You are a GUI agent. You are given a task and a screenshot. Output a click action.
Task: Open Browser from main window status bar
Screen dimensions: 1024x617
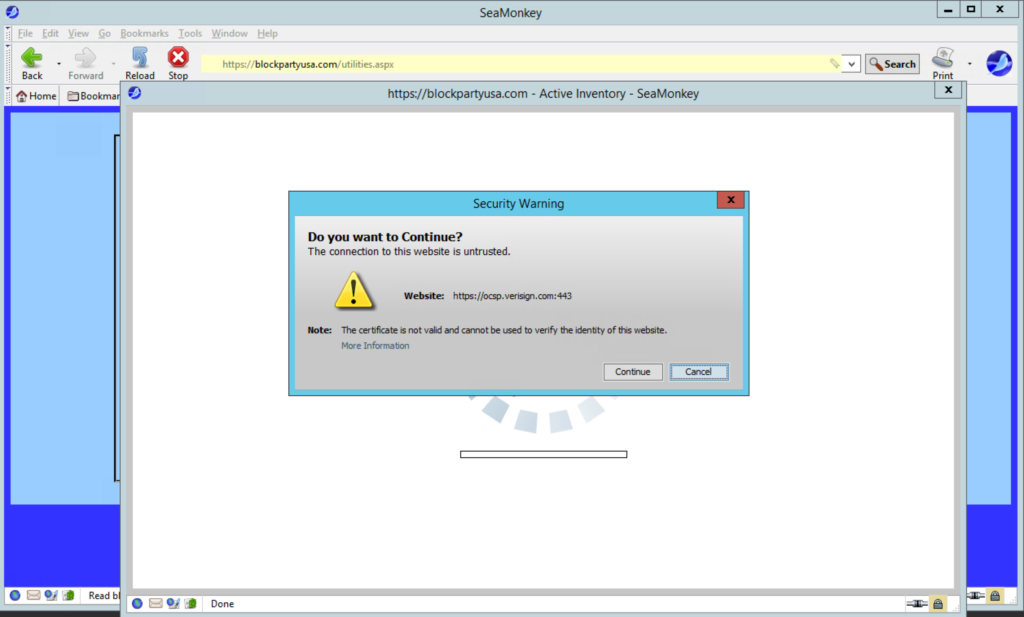click(15, 595)
